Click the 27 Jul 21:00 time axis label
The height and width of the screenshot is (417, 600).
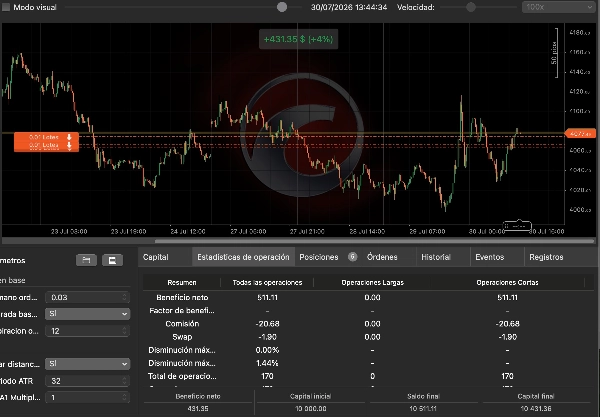click(x=307, y=231)
